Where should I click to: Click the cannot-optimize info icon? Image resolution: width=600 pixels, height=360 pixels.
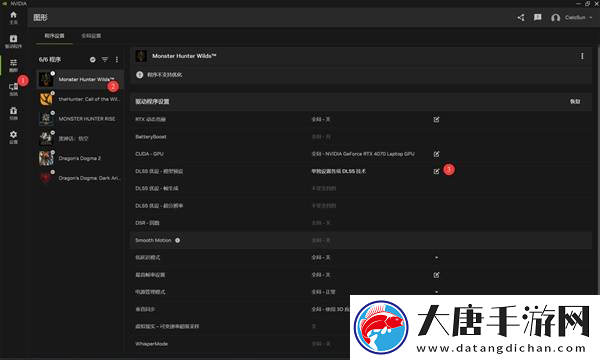(140, 75)
